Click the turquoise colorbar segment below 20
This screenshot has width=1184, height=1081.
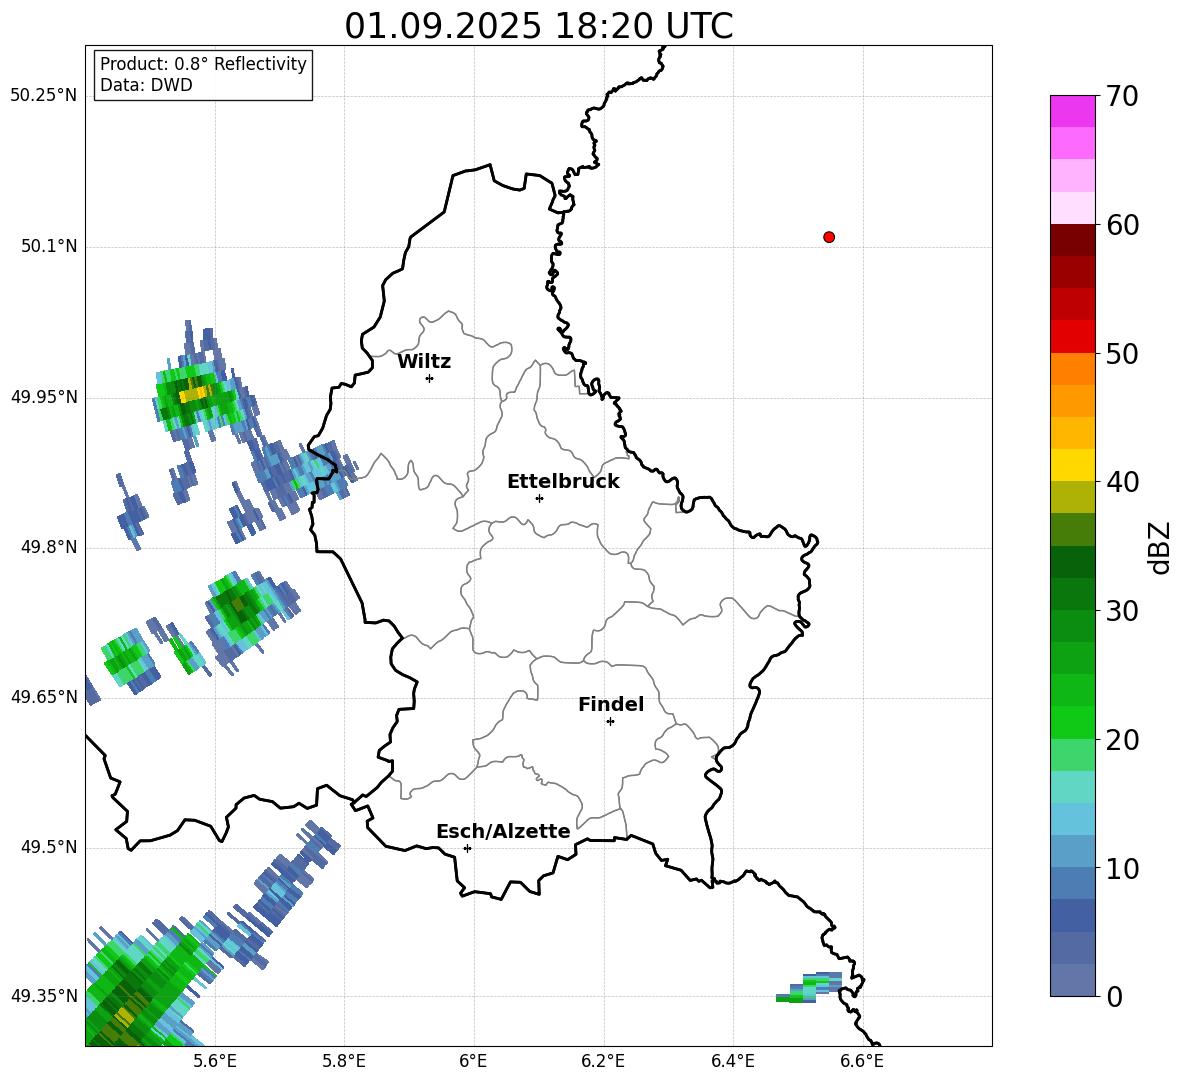point(1072,787)
